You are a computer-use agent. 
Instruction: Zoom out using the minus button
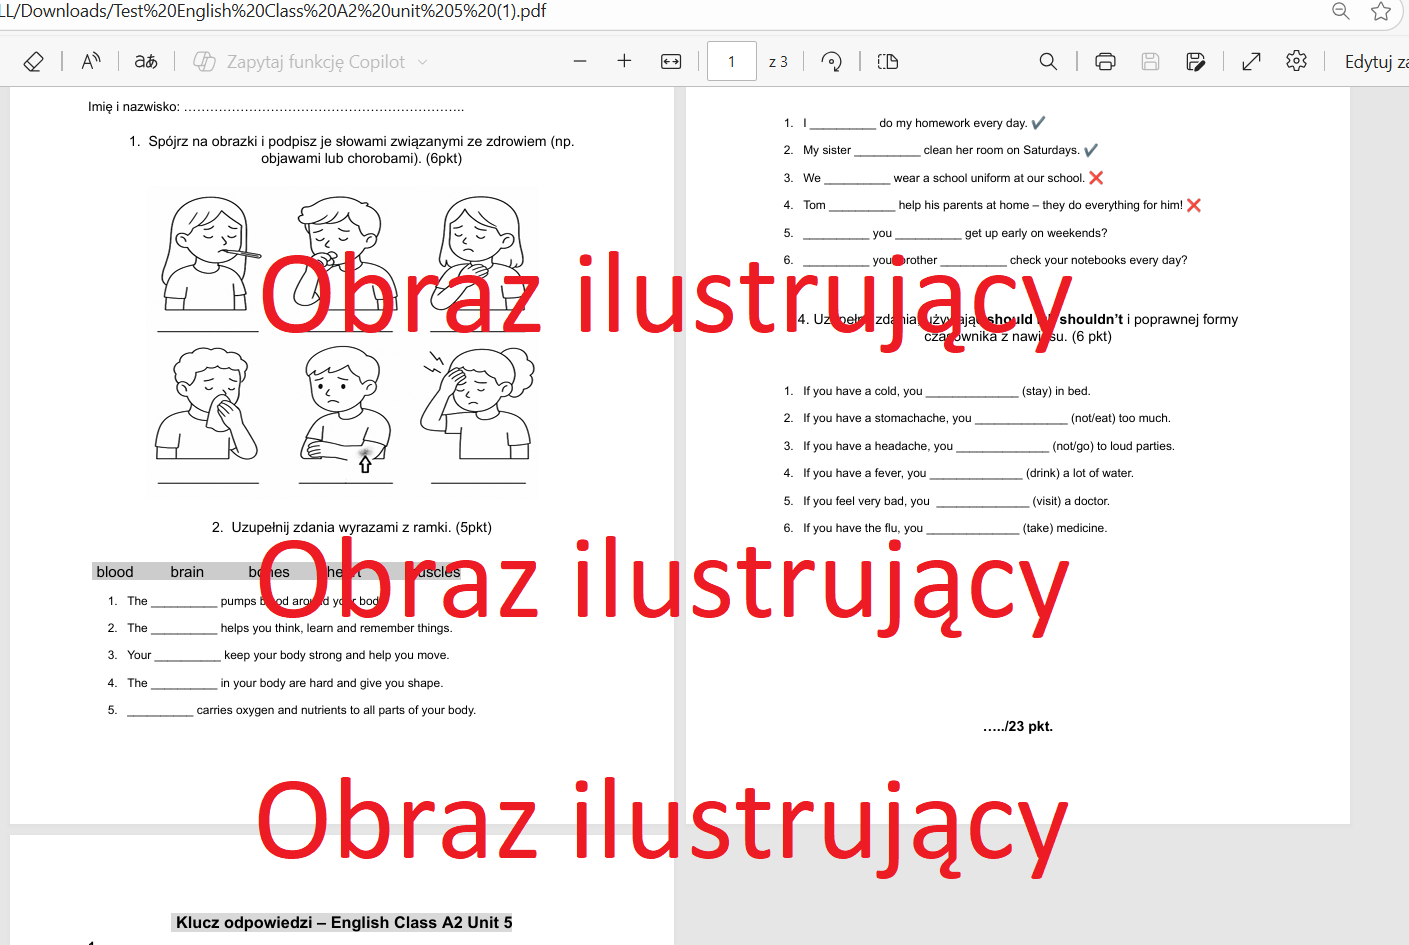point(580,62)
